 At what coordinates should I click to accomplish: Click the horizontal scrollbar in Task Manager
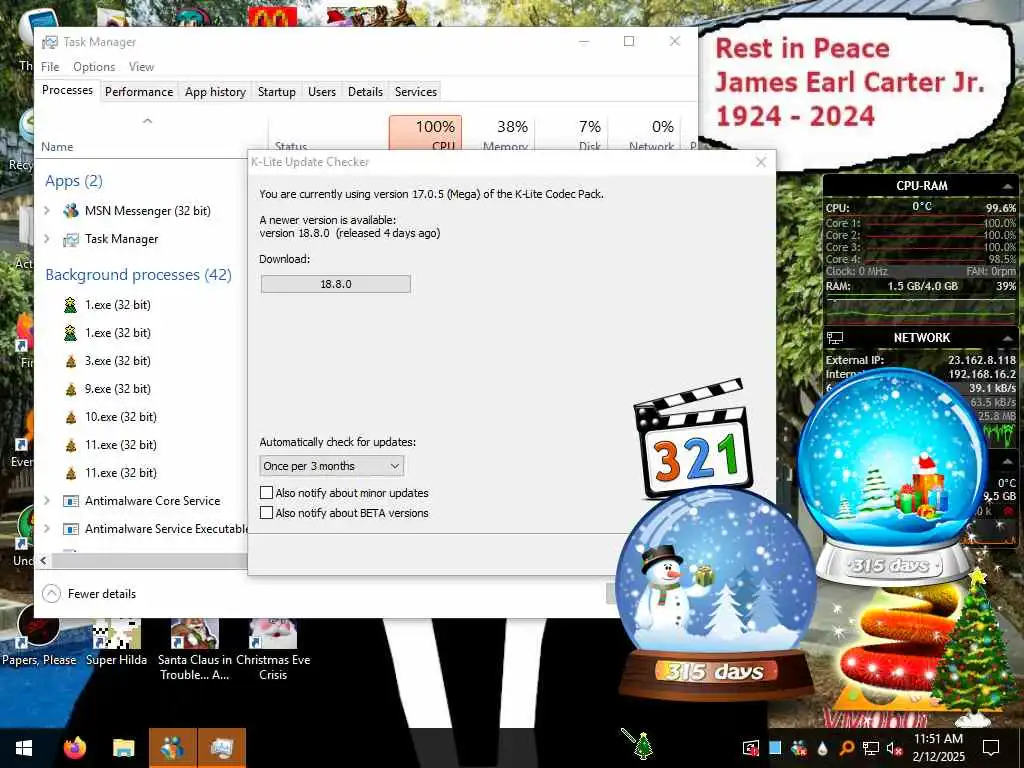click(x=149, y=561)
